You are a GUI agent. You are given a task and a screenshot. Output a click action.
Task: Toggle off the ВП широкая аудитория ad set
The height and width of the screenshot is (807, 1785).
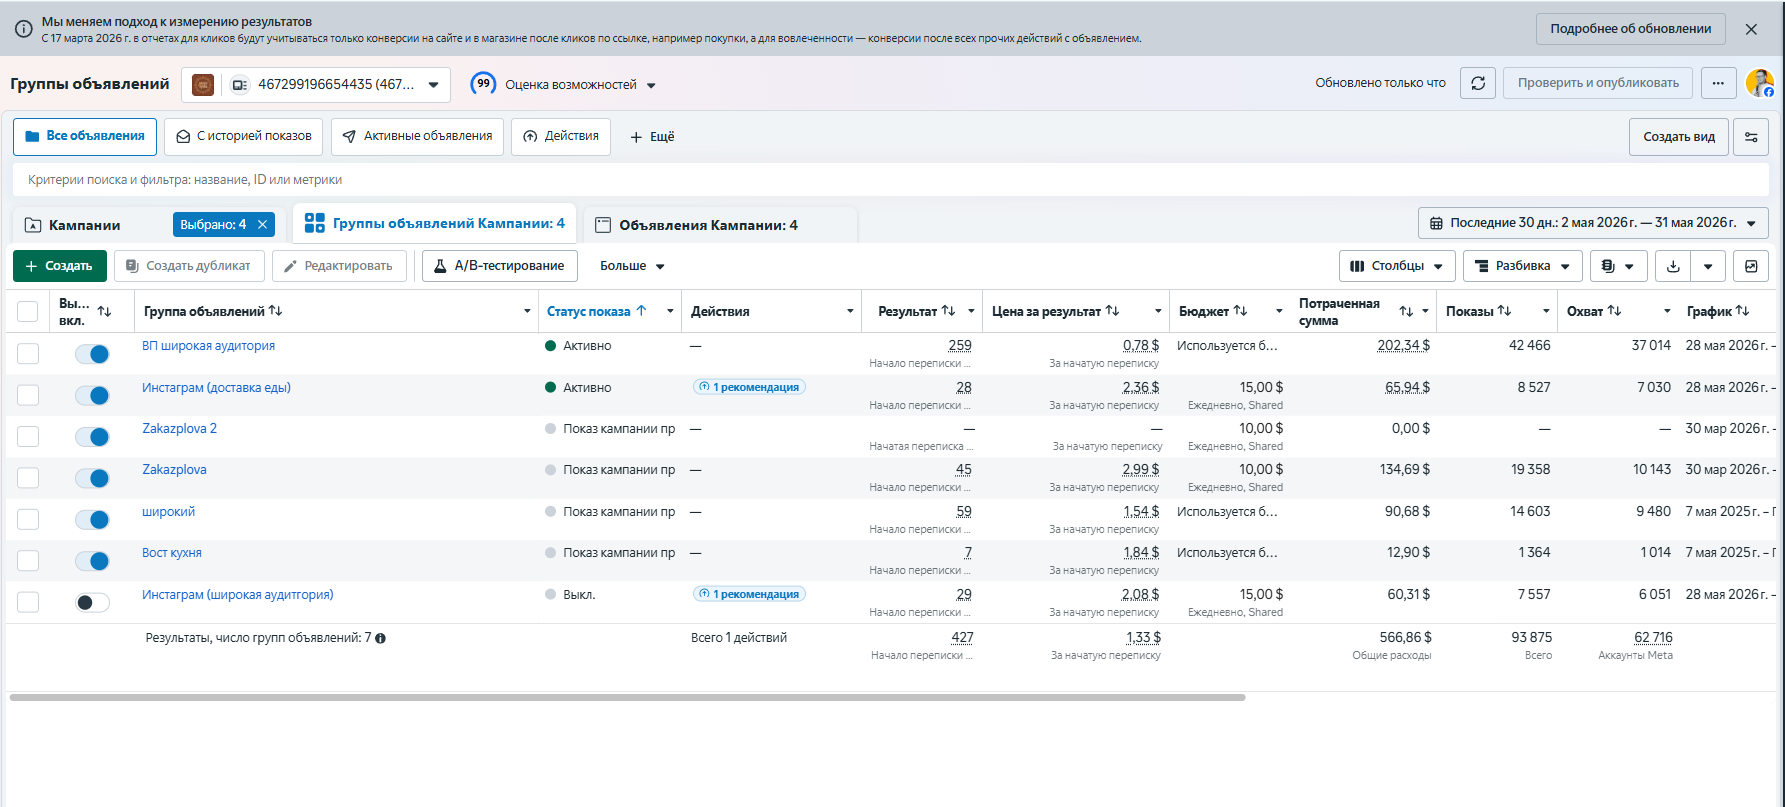[92, 354]
